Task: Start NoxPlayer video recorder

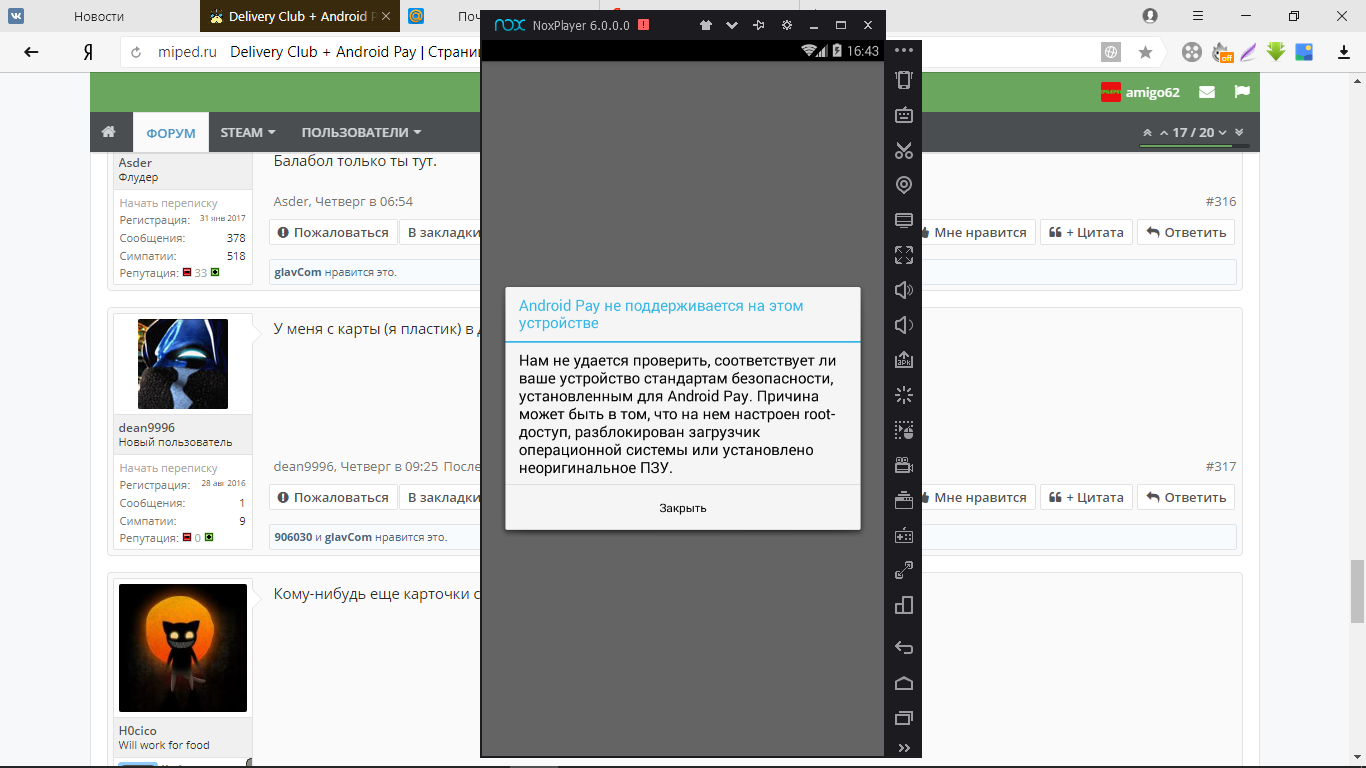Action: click(904, 465)
